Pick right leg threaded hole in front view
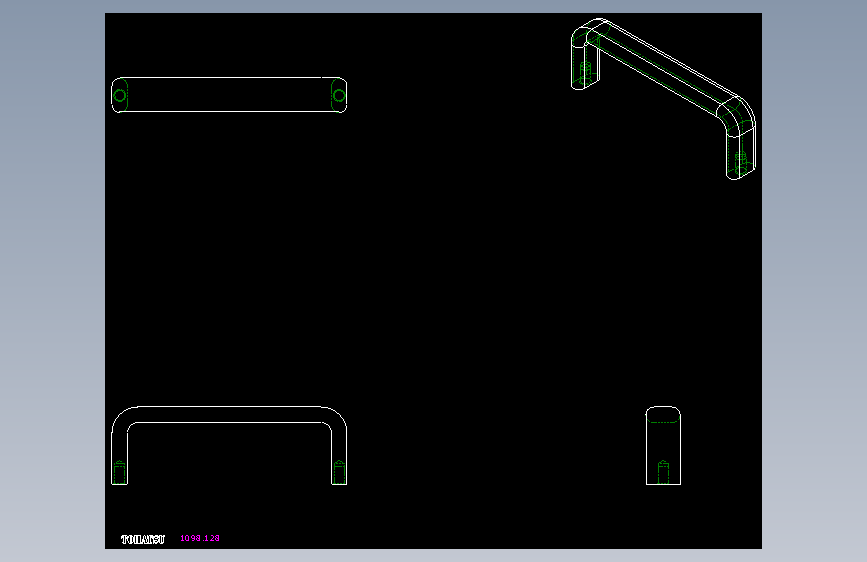 [339, 472]
